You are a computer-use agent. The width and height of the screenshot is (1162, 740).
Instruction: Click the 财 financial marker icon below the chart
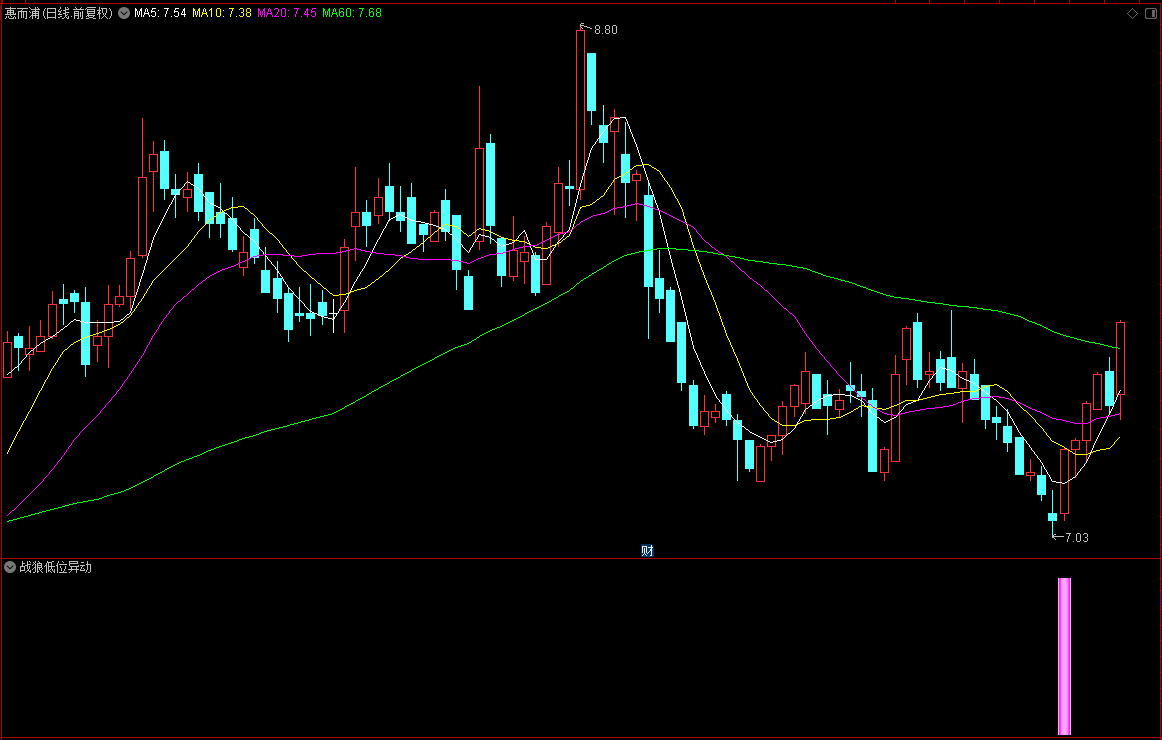647,550
